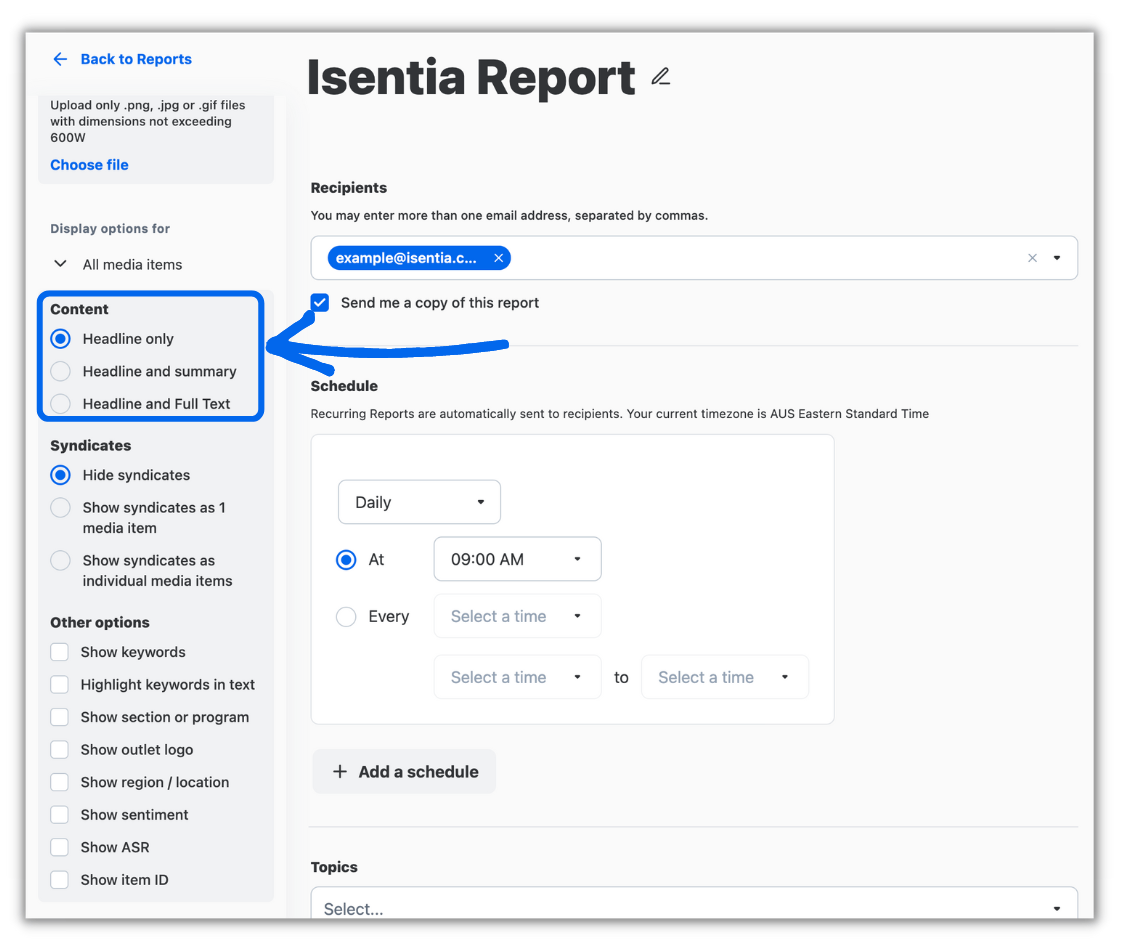
Task: Select the Every schedule radio button
Action: point(346,617)
